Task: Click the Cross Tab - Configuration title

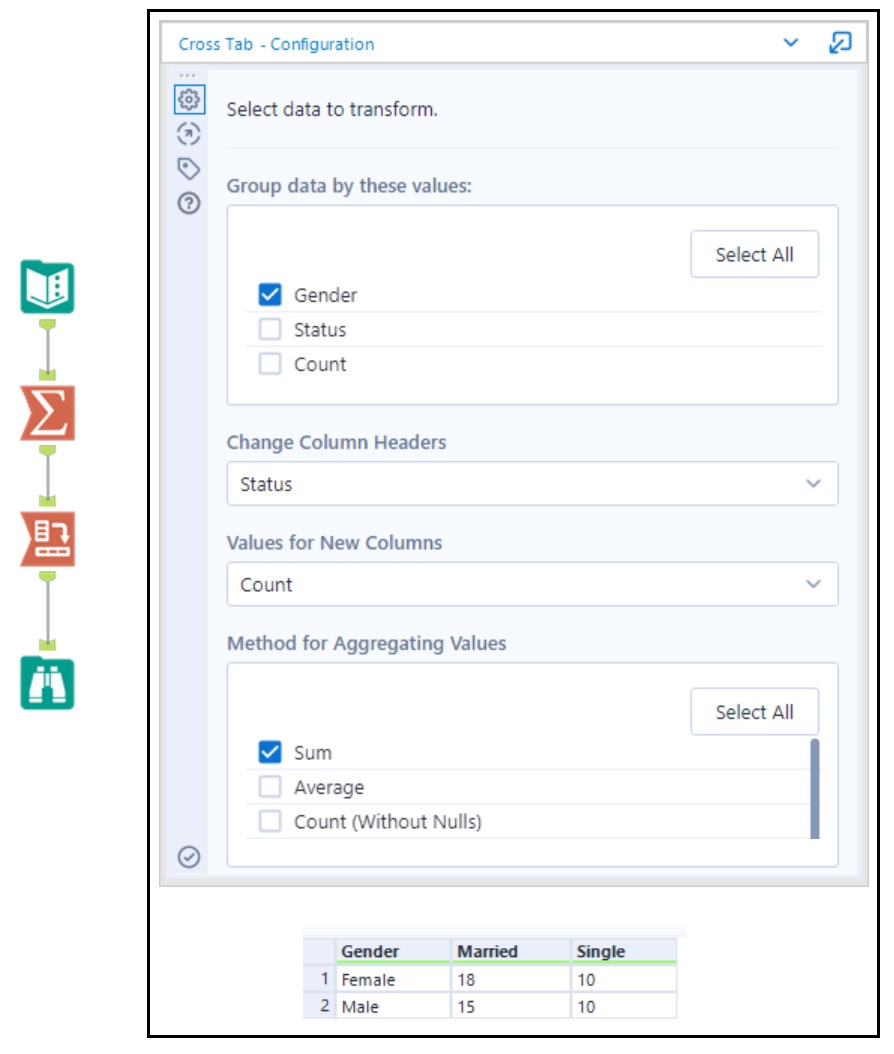Action: pyautogui.click(x=276, y=44)
